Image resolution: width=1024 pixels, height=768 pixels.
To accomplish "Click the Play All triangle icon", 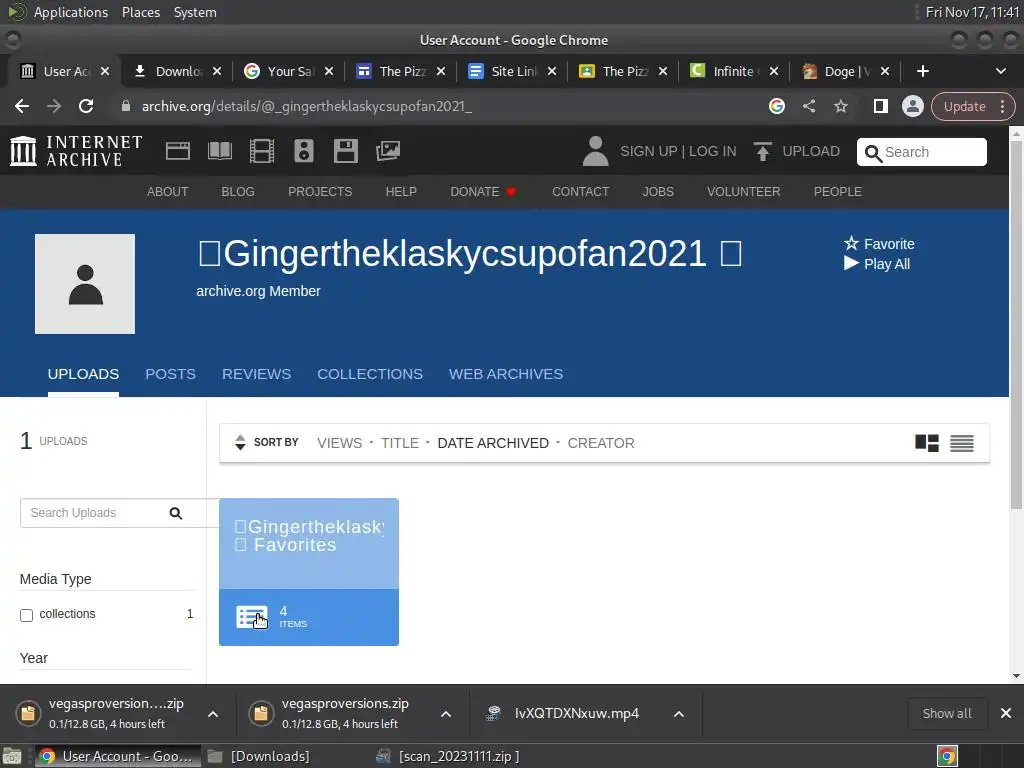I will coord(851,263).
